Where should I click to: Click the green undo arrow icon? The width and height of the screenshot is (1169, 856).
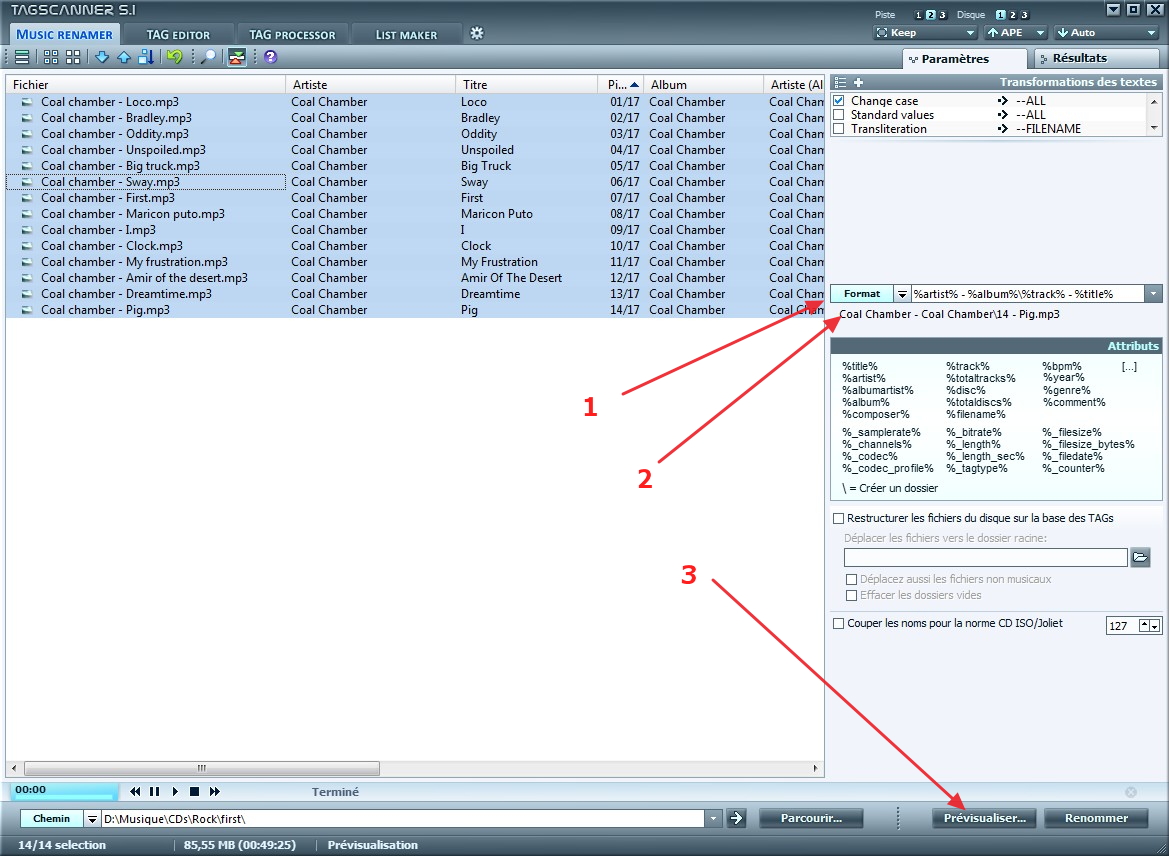(174, 57)
